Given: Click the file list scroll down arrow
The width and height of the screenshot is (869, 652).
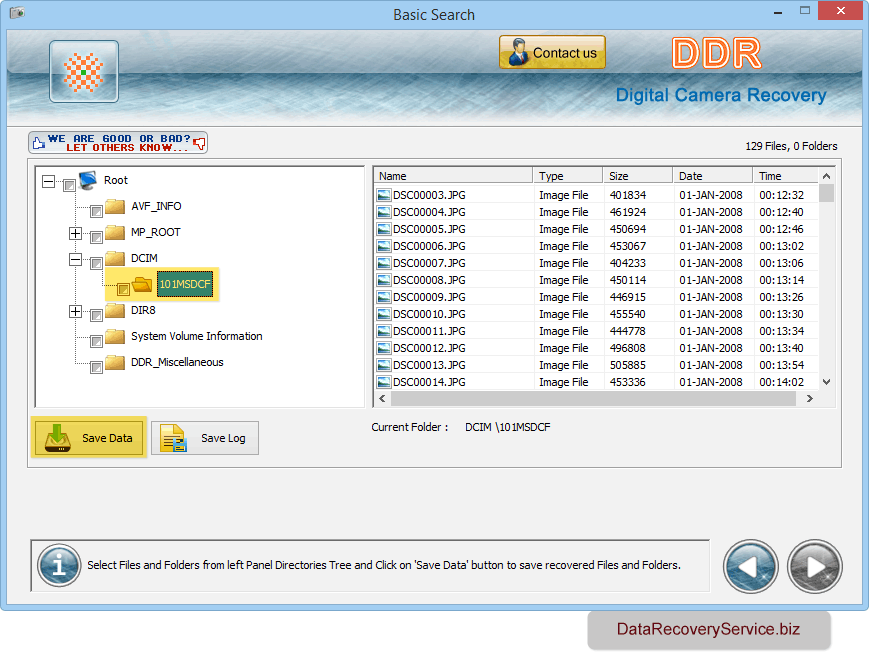Looking at the screenshot, I should [826, 382].
